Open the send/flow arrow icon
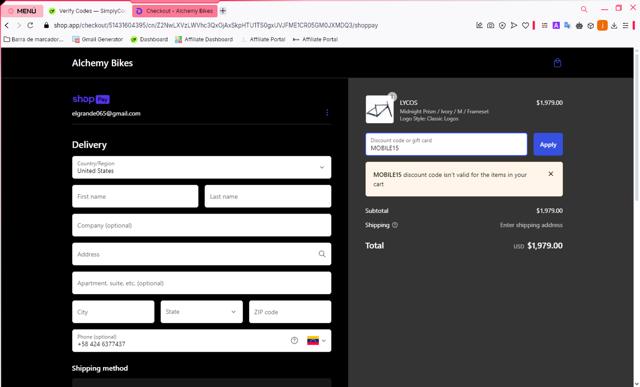640x387 pixels. click(x=514, y=25)
